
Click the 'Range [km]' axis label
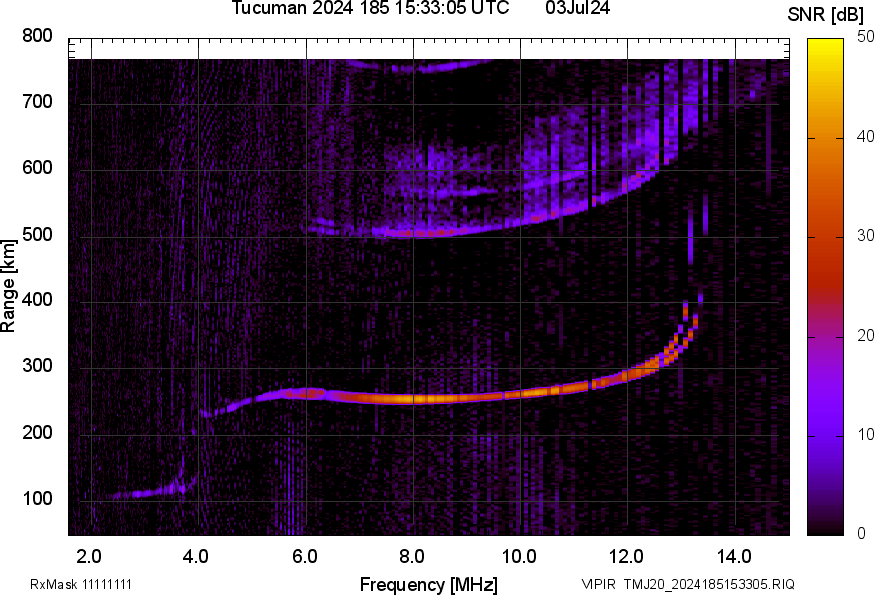pyautogui.click(x=8, y=286)
